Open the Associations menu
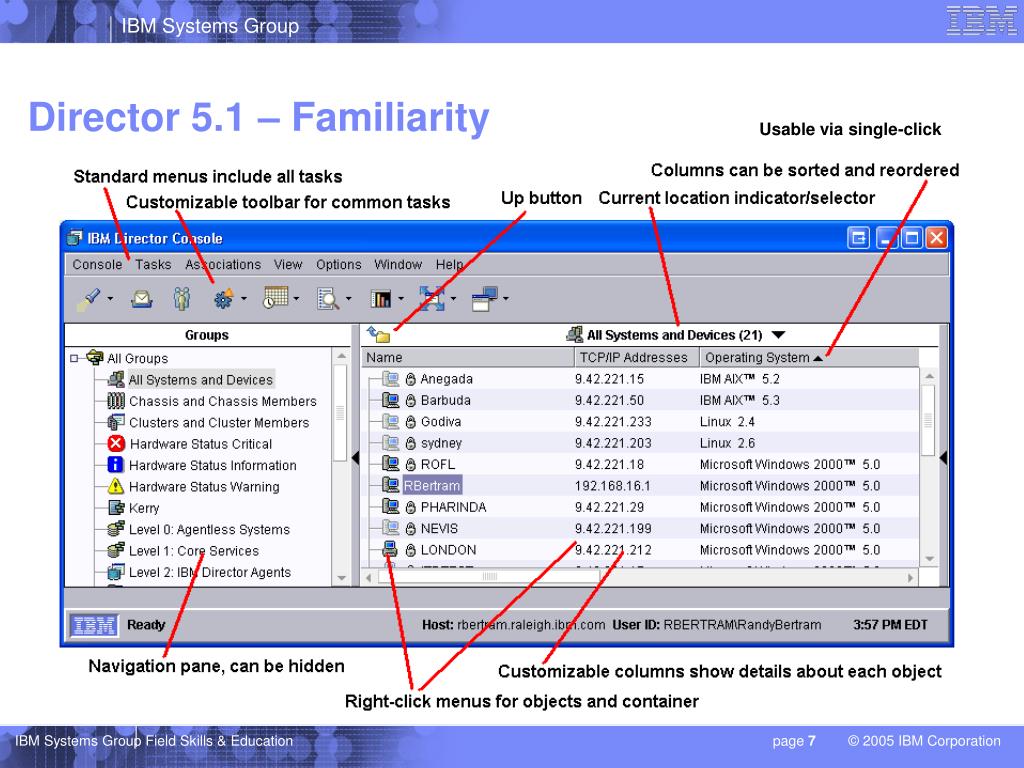The image size is (1024, 768). coord(223,264)
